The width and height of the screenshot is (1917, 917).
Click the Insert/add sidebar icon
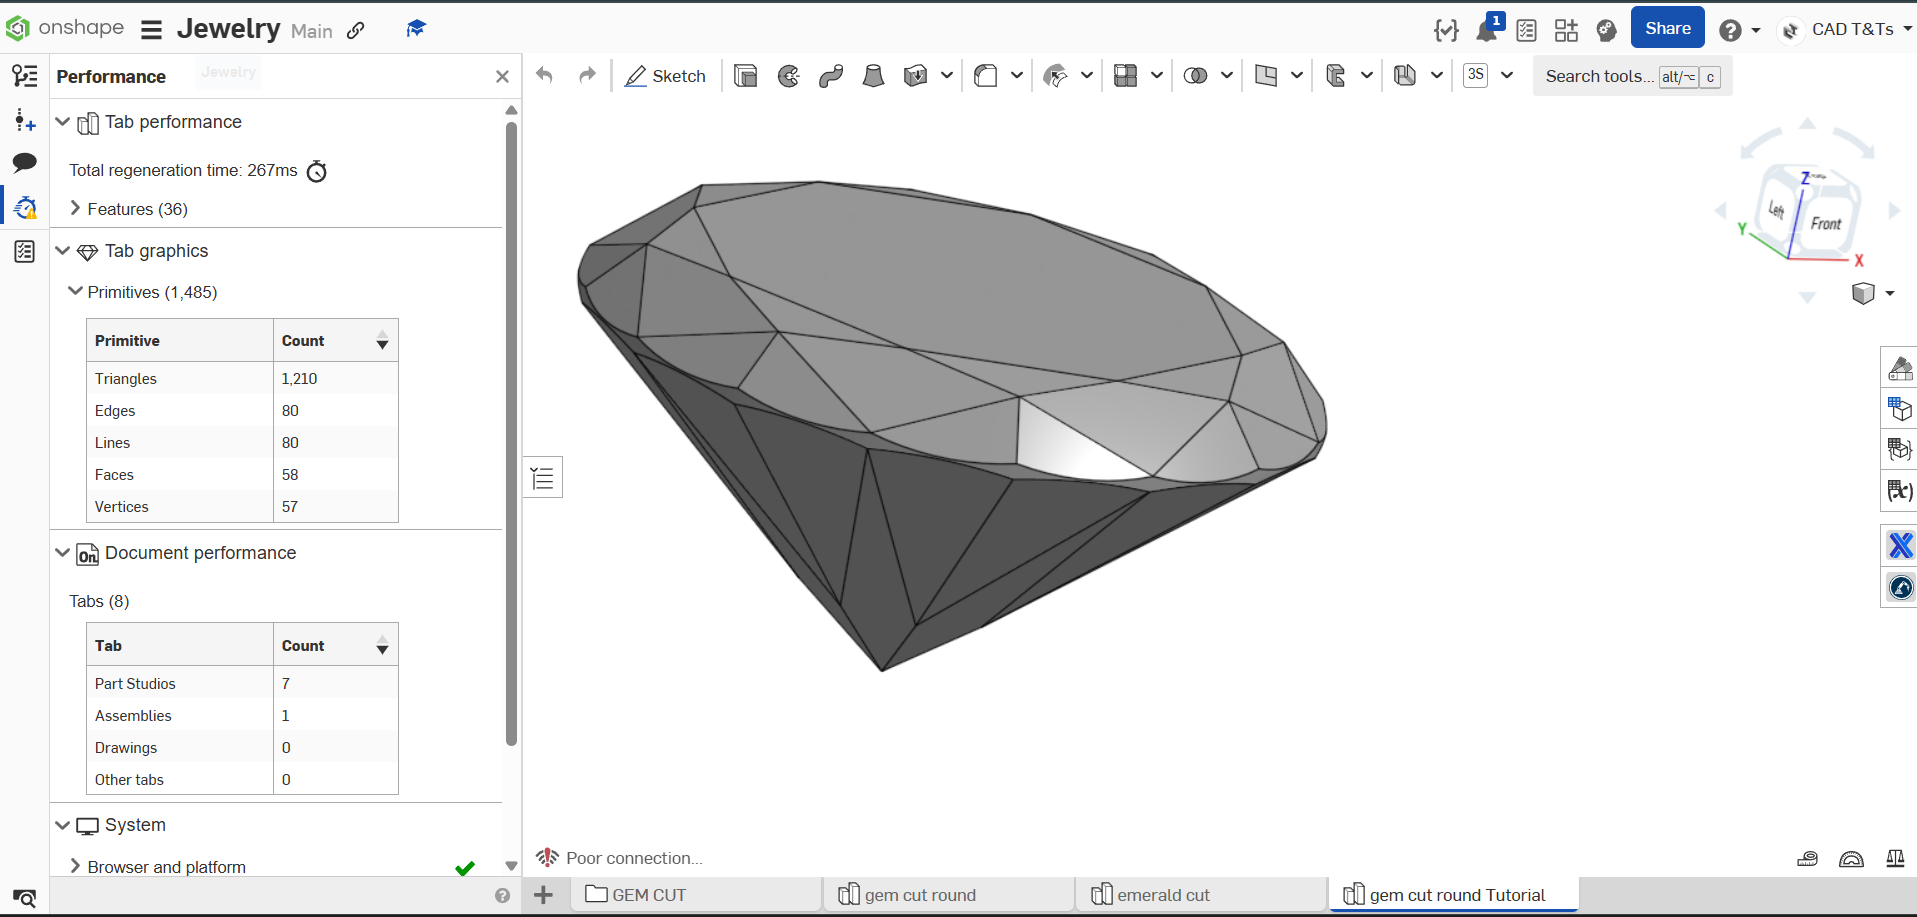[x=25, y=121]
